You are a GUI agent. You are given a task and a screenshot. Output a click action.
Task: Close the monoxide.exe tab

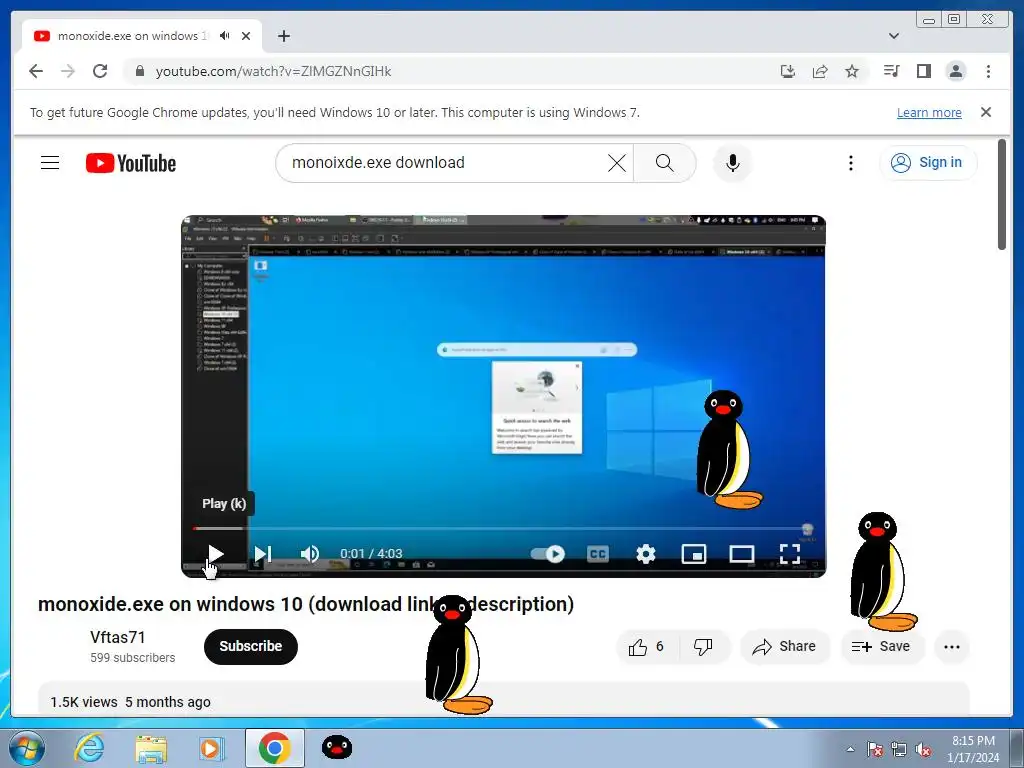[x=246, y=36]
